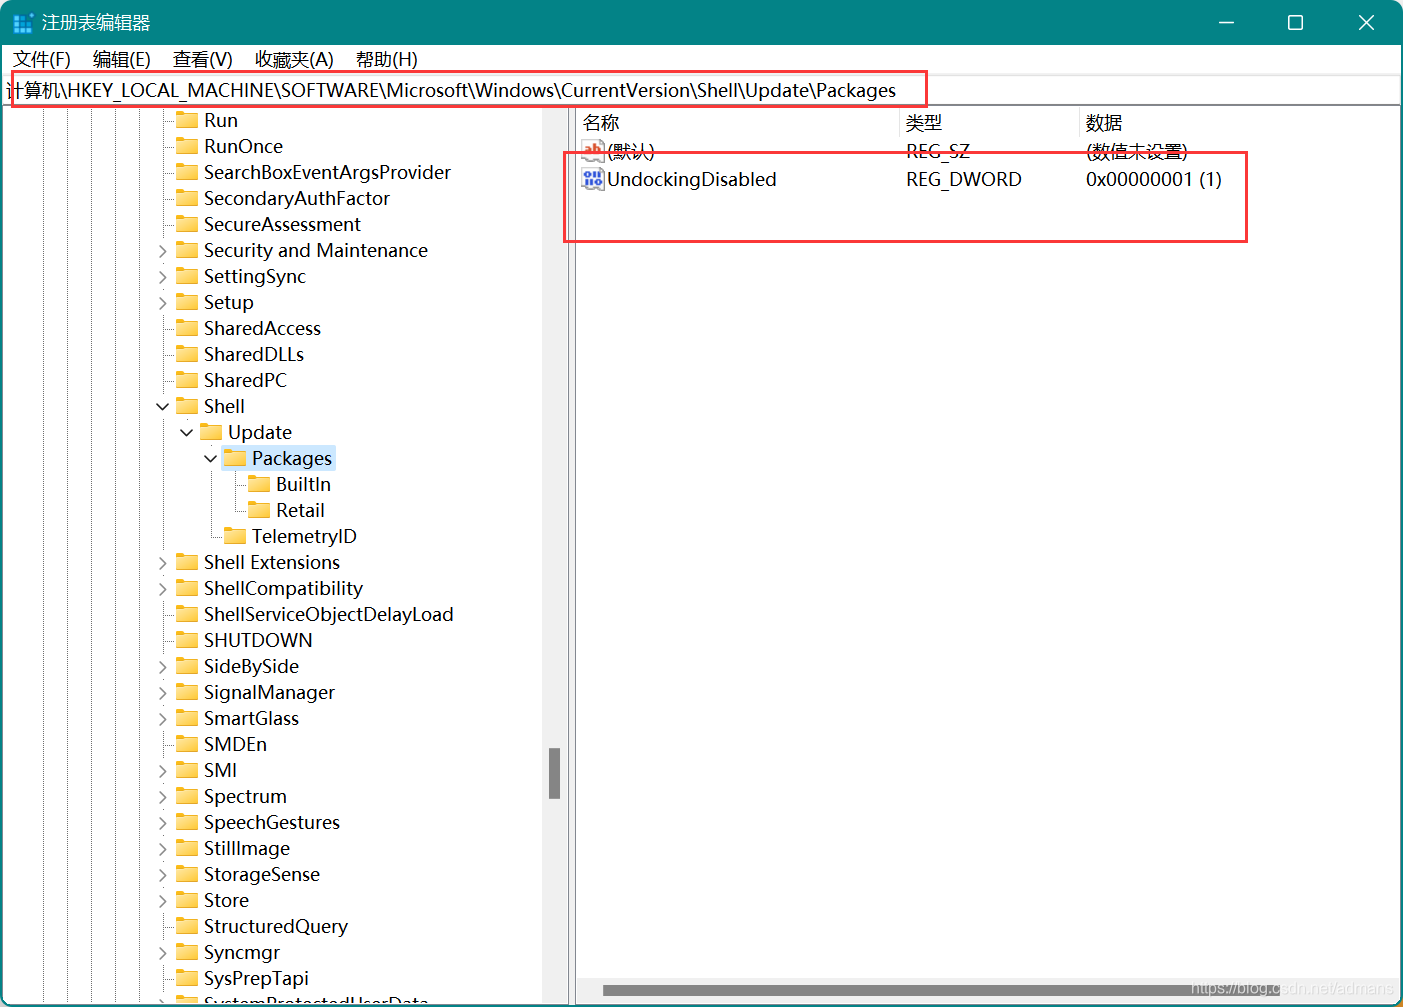Collapse the Update key
Screen dimensions: 1403x1007
pos(187,433)
